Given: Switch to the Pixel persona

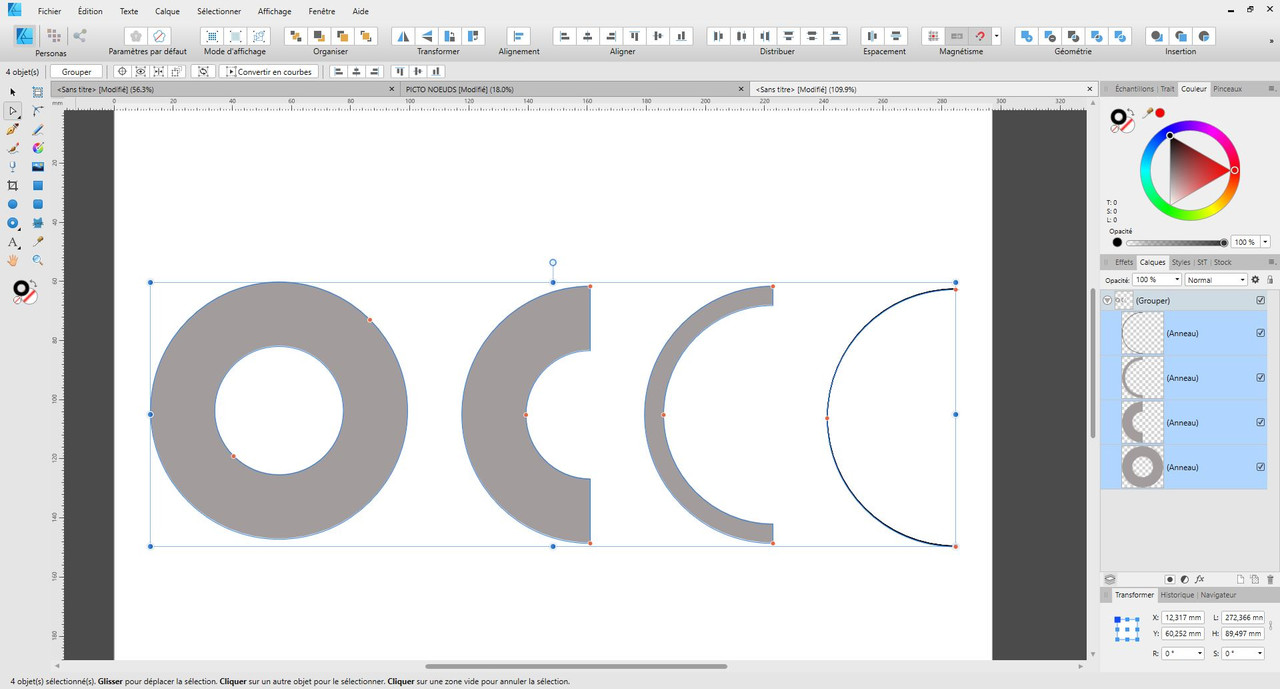Looking at the screenshot, I should 52,36.
